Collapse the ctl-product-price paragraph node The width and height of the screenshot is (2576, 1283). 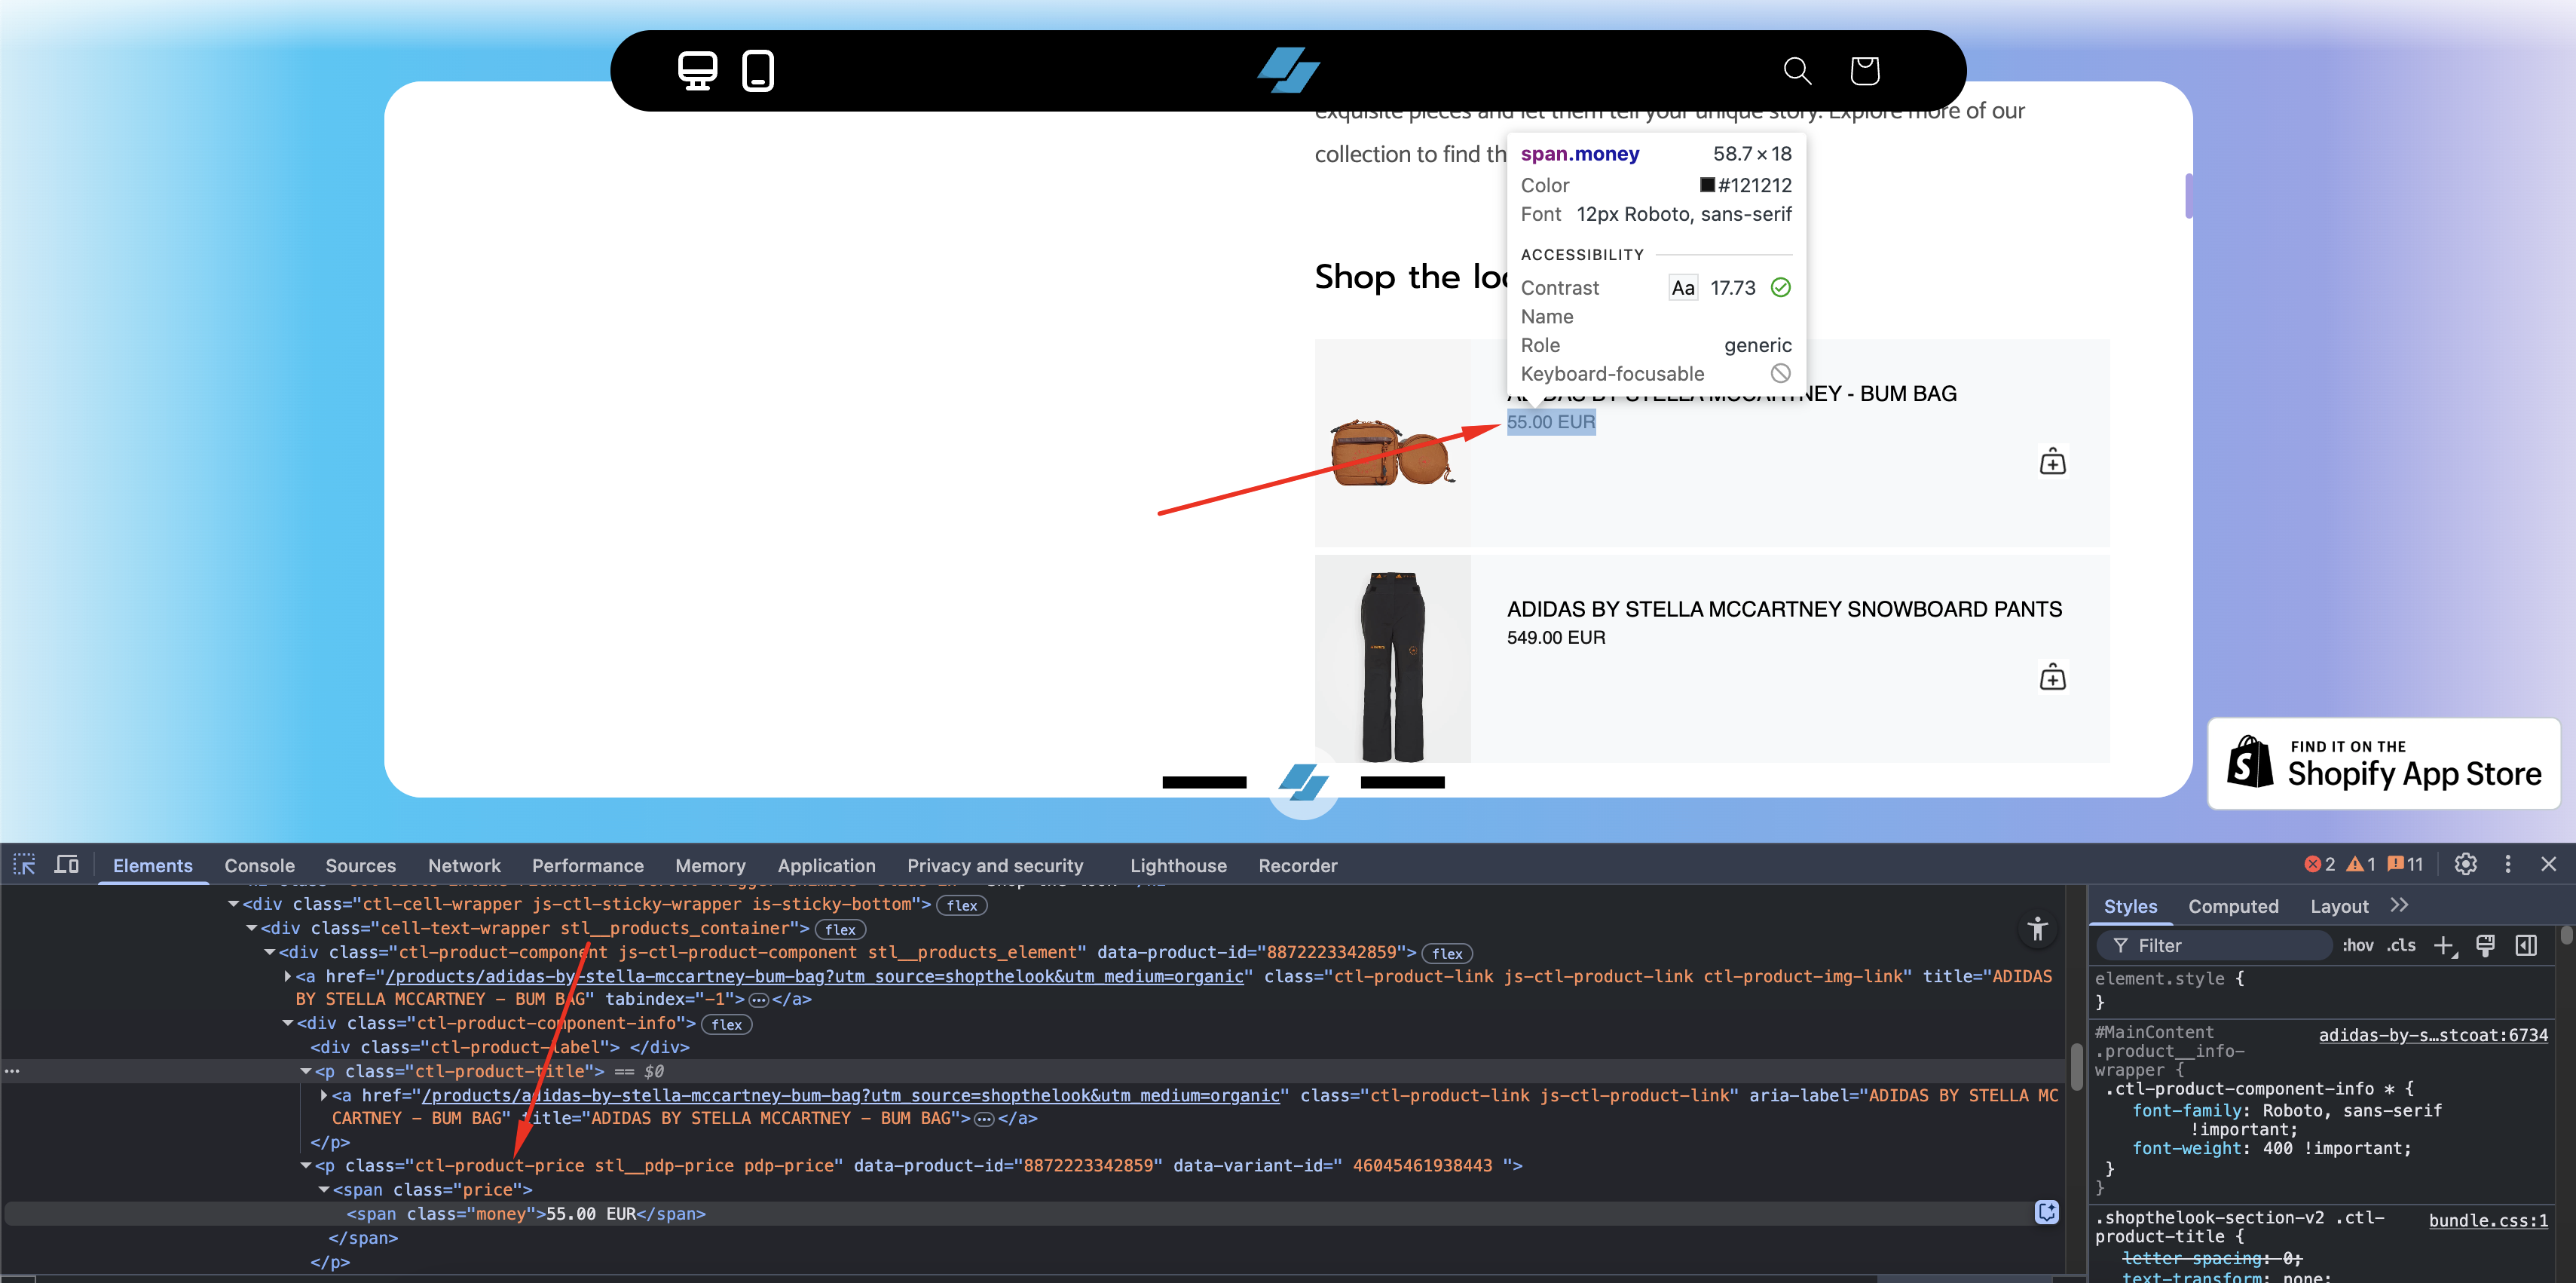click(x=306, y=1166)
